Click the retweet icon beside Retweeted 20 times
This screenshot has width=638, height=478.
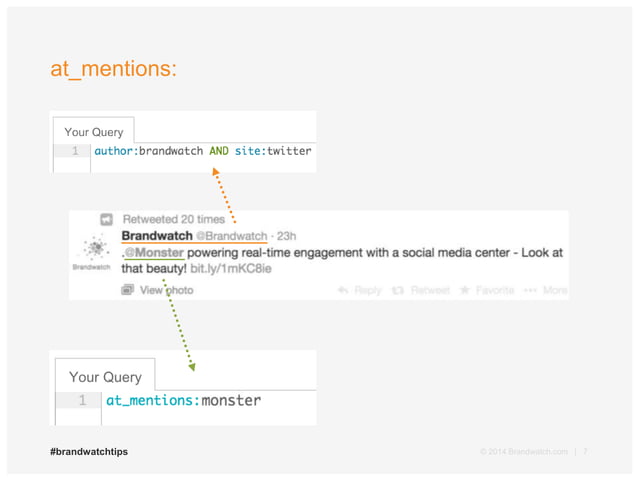tap(106, 220)
